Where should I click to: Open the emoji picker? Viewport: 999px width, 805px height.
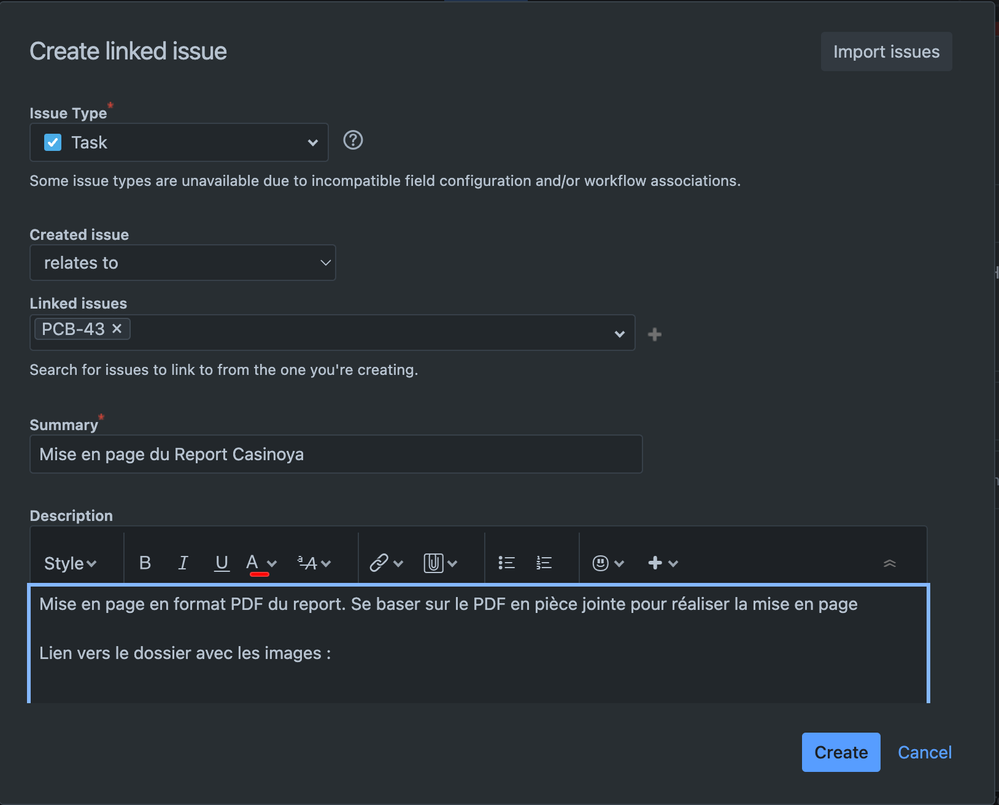(607, 563)
